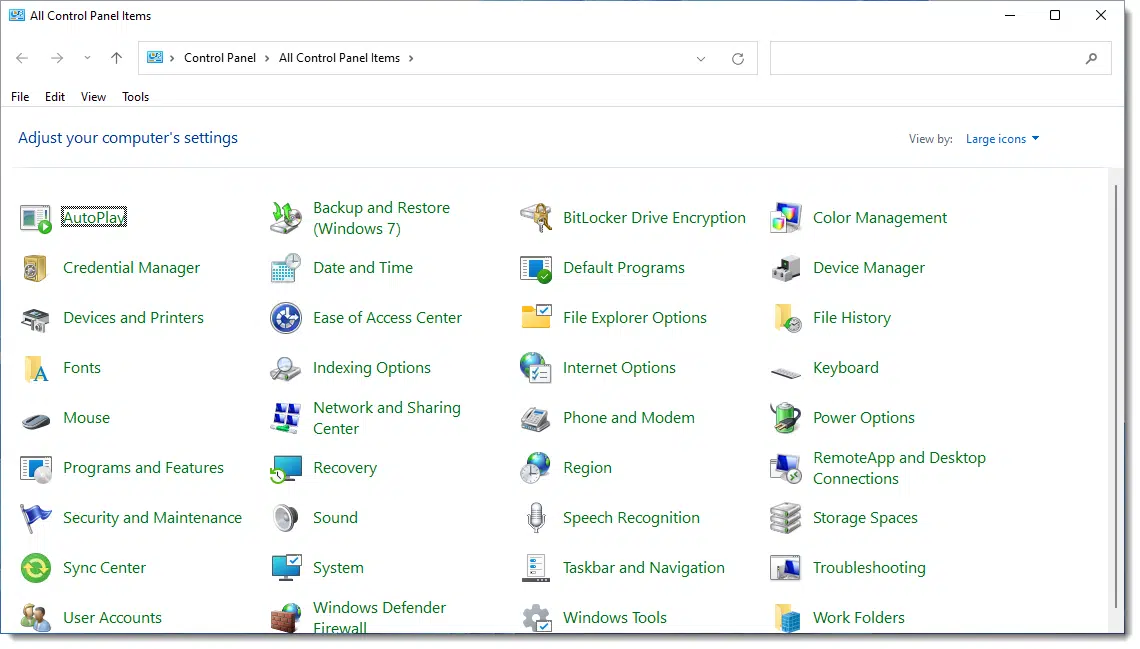This screenshot has height=649, width=1140.
Task: Open the Tools menu
Action: click(x=135, y=97)
